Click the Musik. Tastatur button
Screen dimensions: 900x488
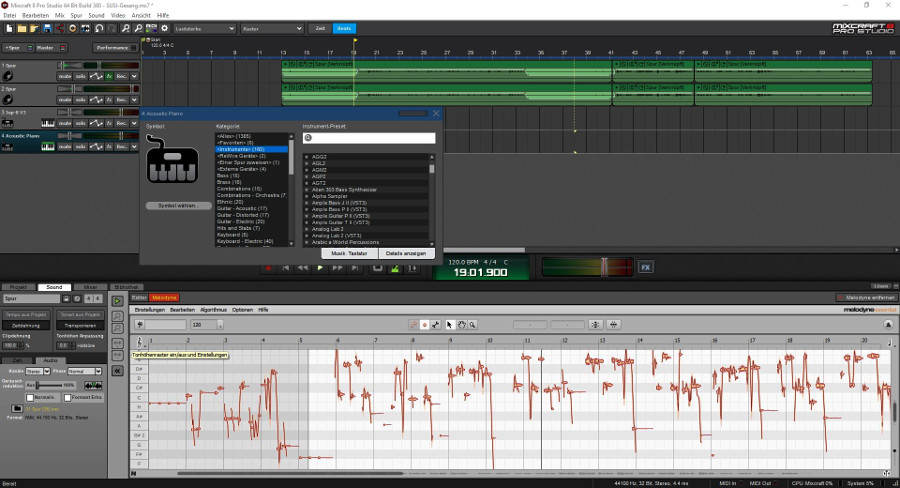coord(349,253)
